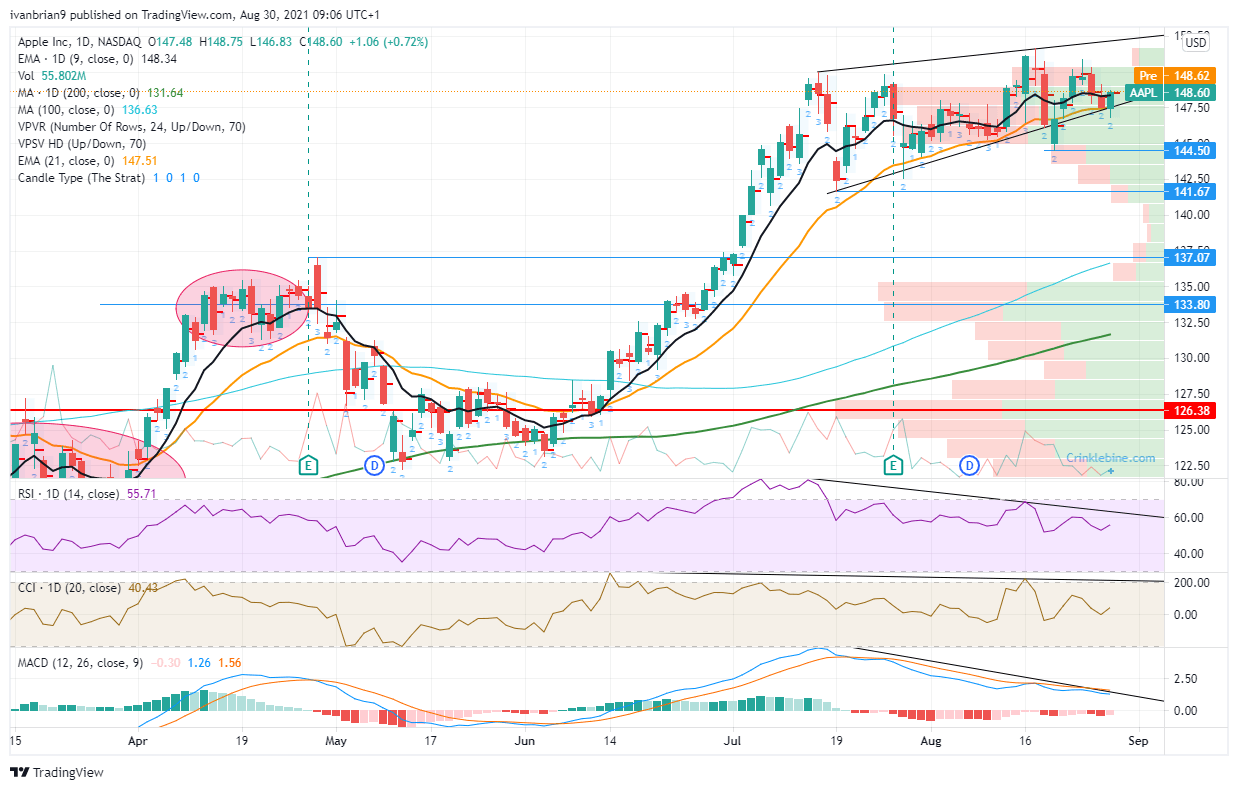
Task: Click the earnings E marker in late July
Action: [893, 466]
